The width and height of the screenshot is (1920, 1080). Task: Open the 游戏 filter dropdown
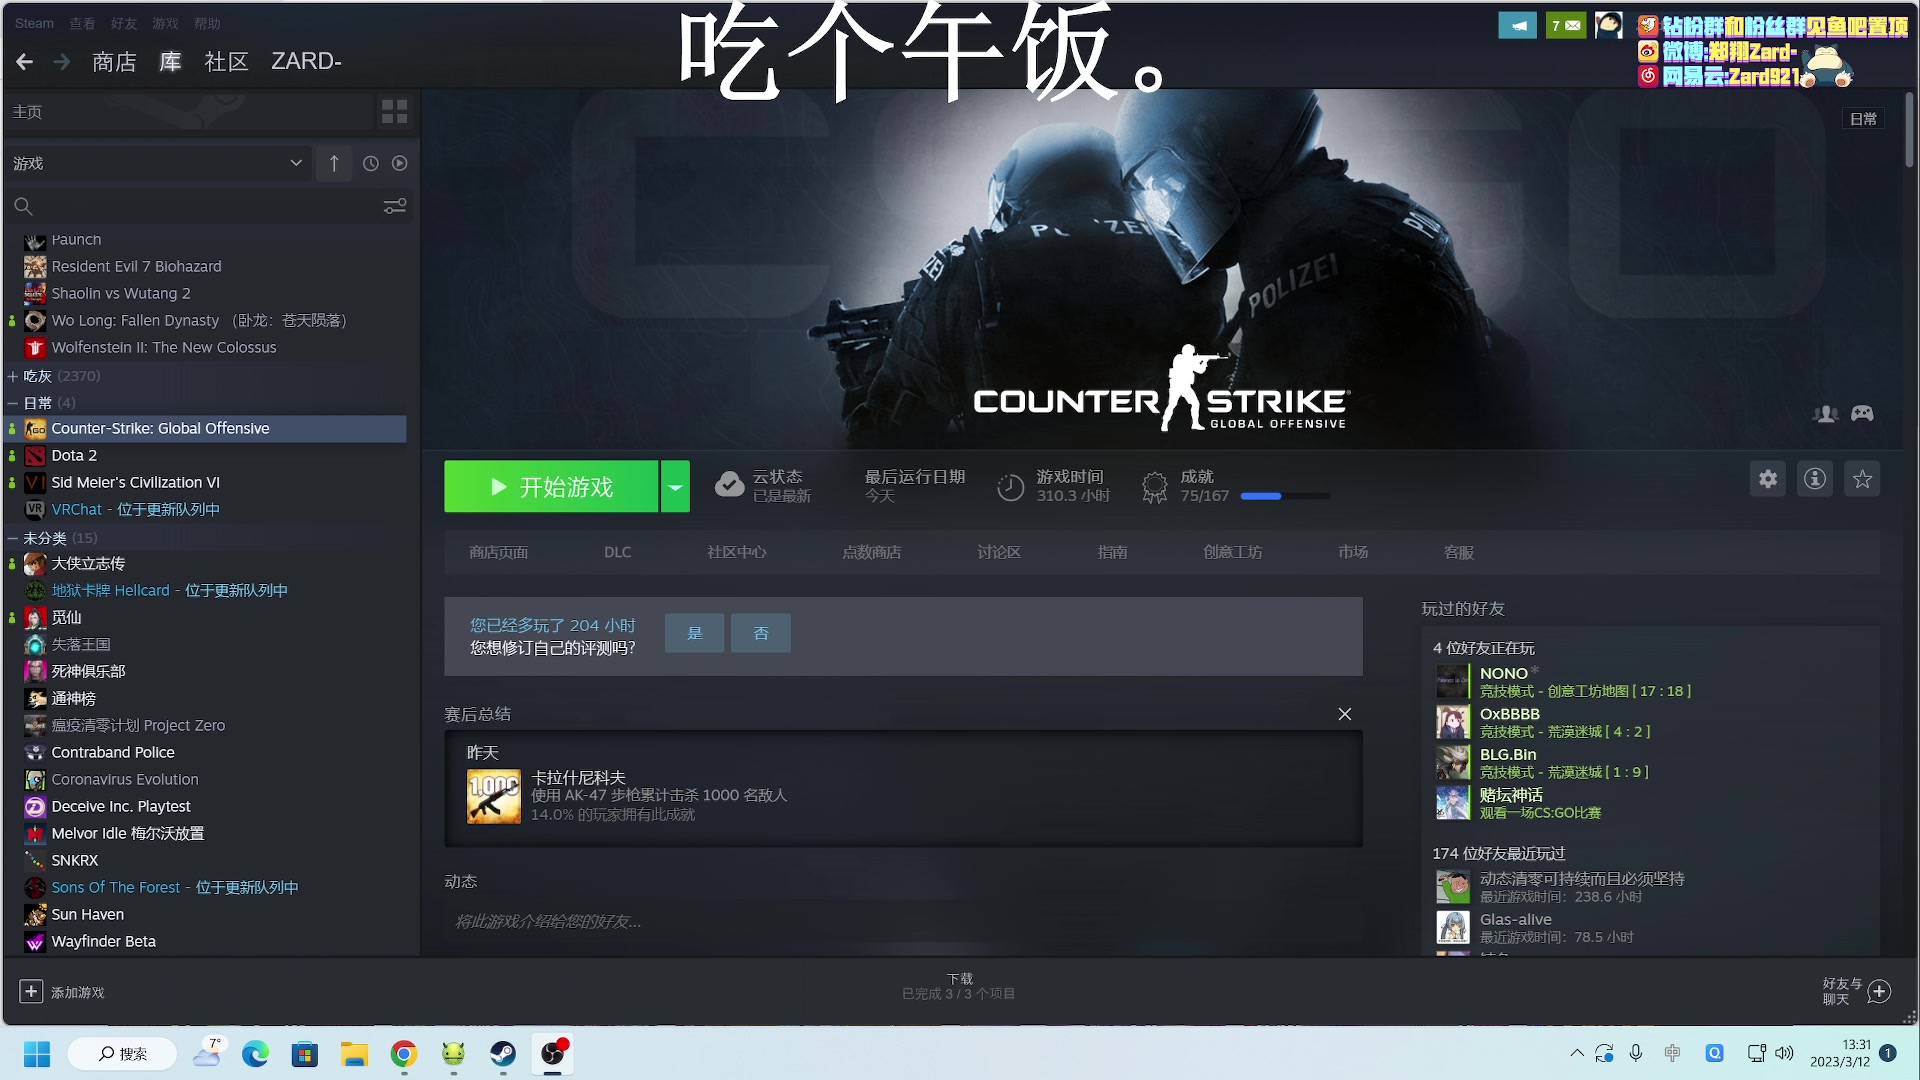(296, 163)
